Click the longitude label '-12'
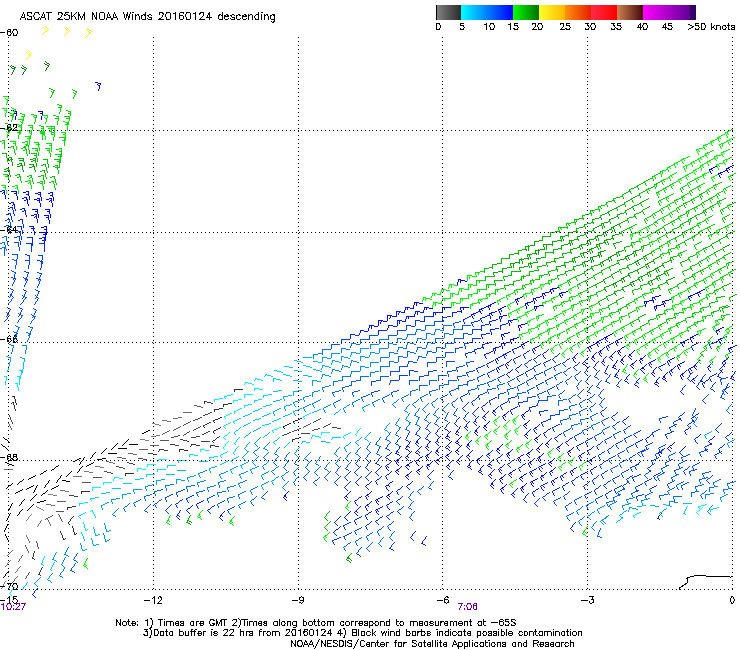740x650 pixels. coord(153,600)
